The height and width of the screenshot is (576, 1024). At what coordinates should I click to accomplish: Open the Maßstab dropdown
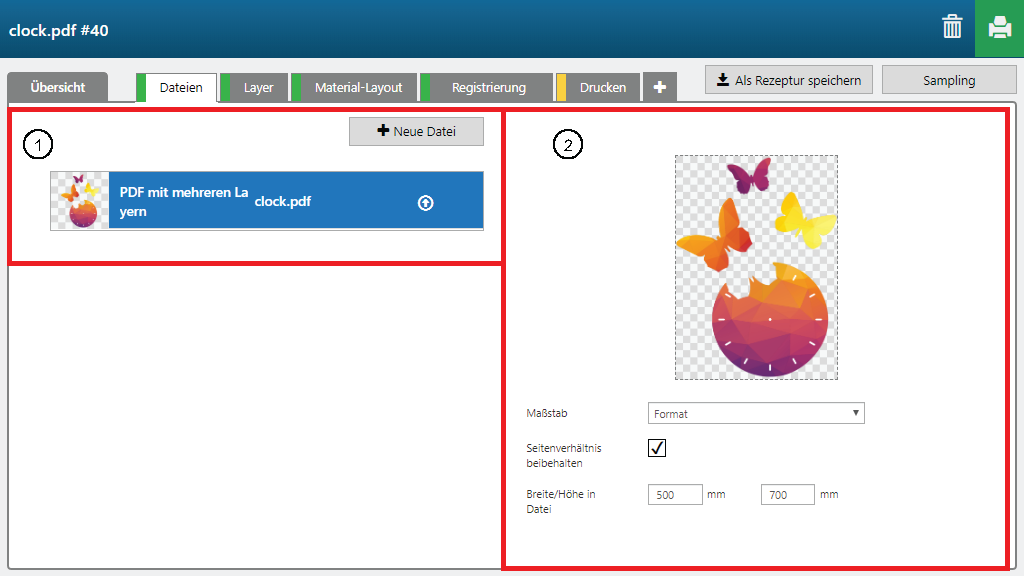click(x=756, y=413)
